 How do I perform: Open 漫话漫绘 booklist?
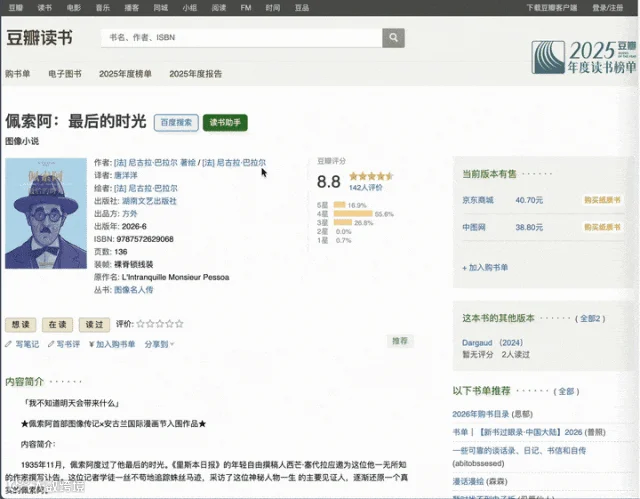(468, 481)
